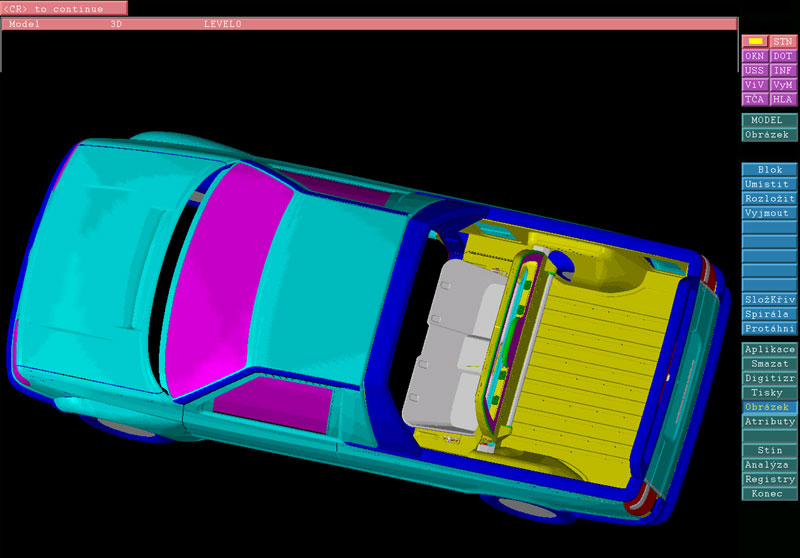Open the Digitizr command

coord(769,378)
